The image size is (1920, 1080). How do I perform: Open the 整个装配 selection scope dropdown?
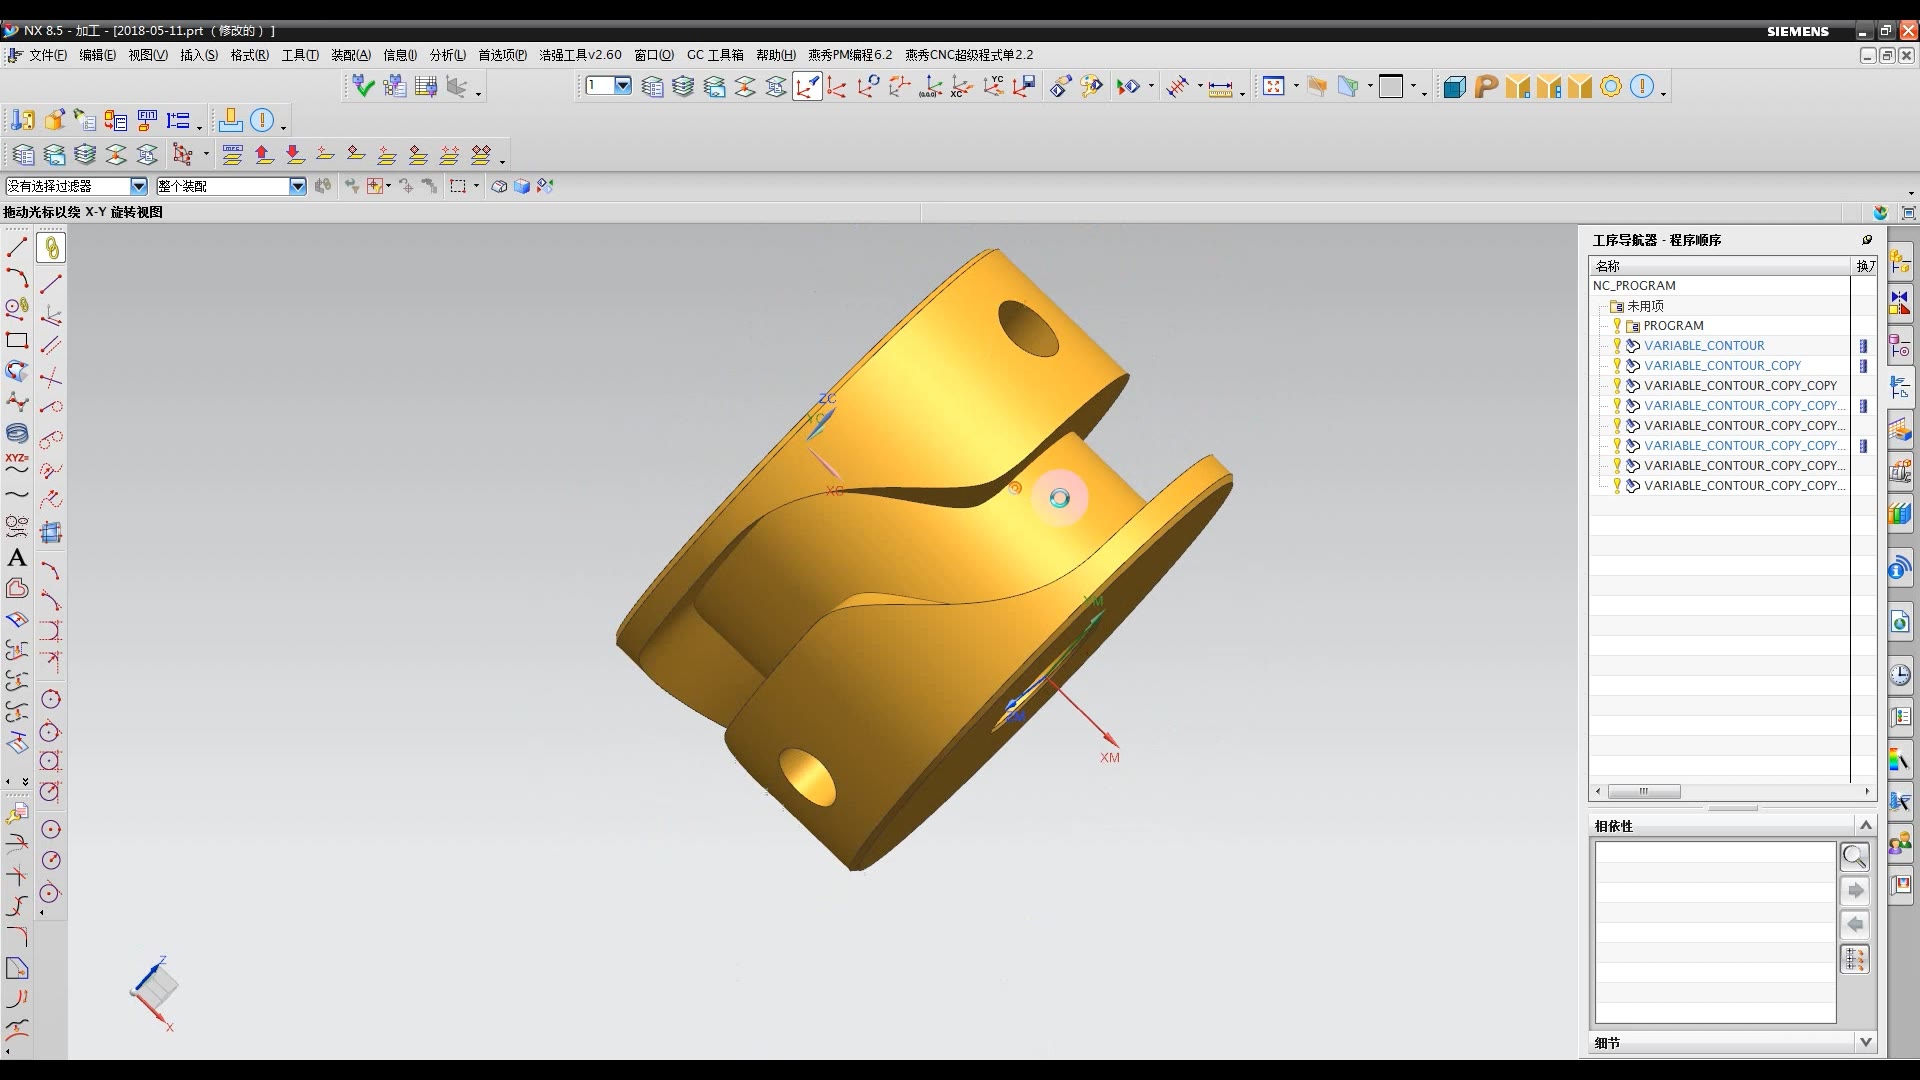(x=297, y=186)
